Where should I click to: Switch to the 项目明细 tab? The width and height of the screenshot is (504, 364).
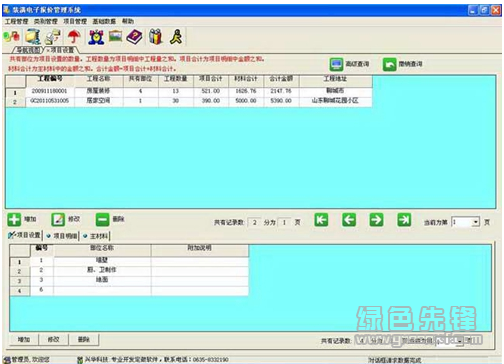[x=62, y=236]
